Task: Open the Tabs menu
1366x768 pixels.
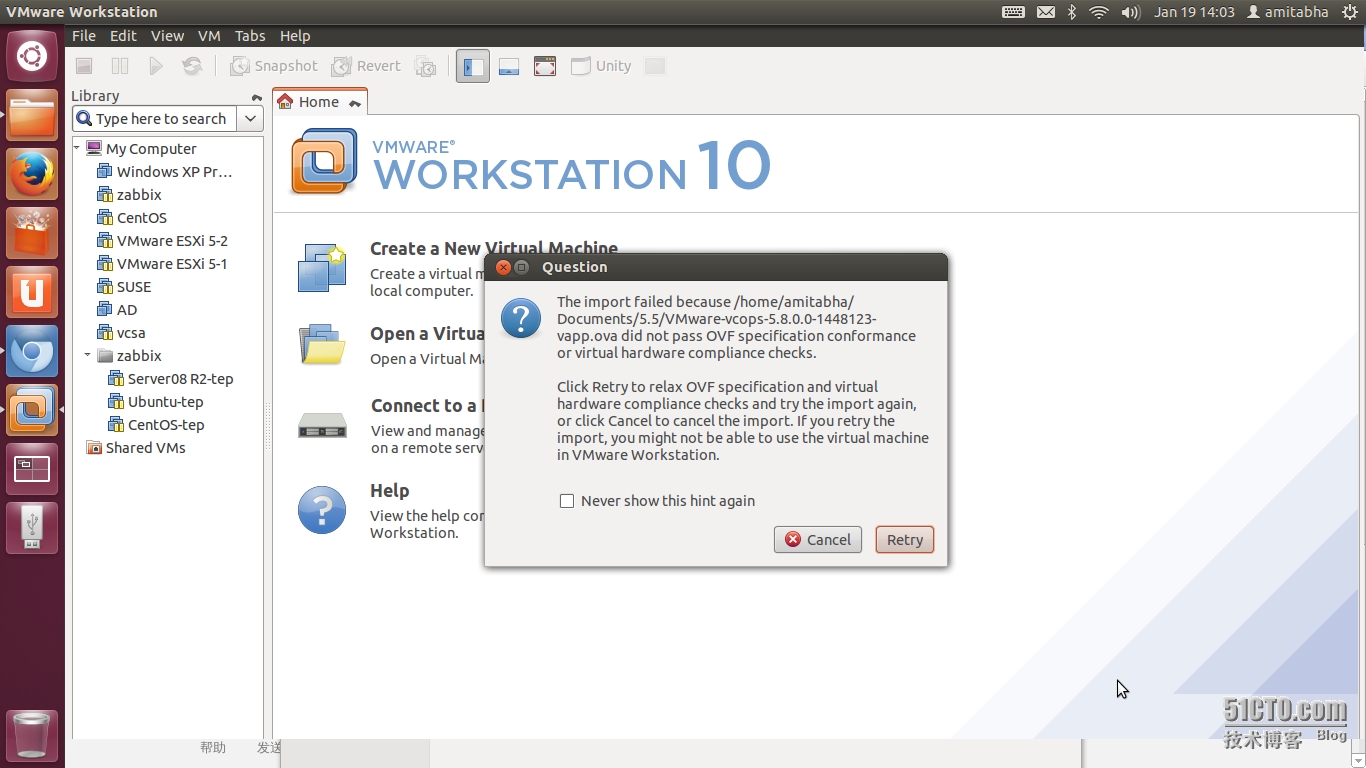Action: (250, 35)
